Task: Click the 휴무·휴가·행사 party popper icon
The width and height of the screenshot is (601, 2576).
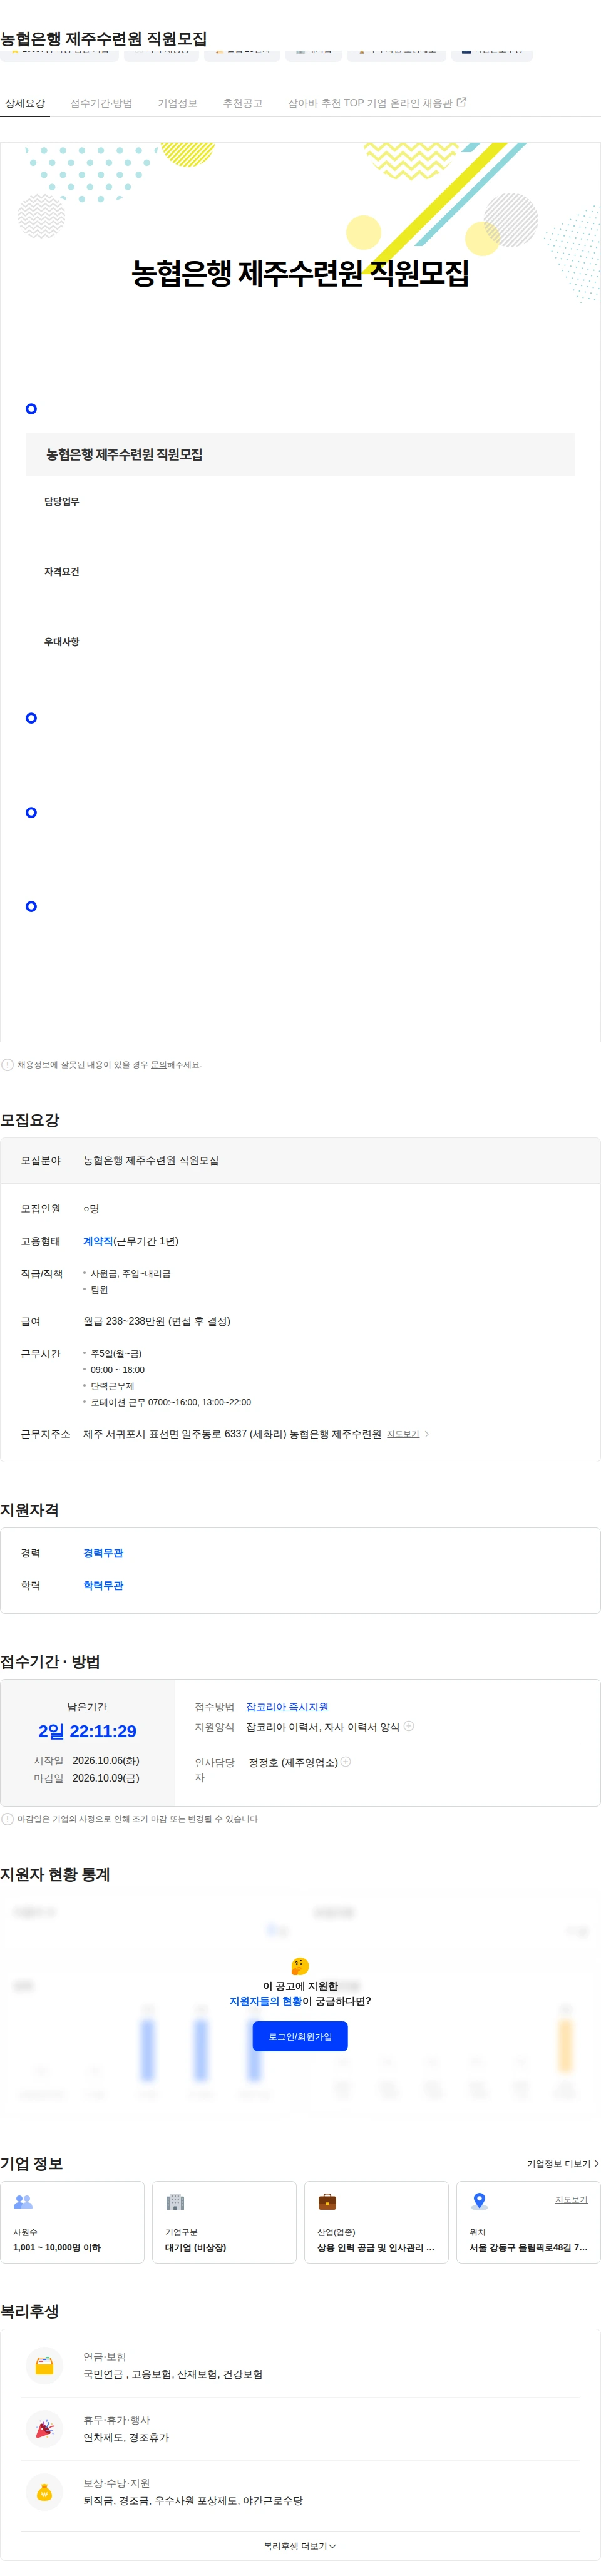Action: click(44, 2429)
